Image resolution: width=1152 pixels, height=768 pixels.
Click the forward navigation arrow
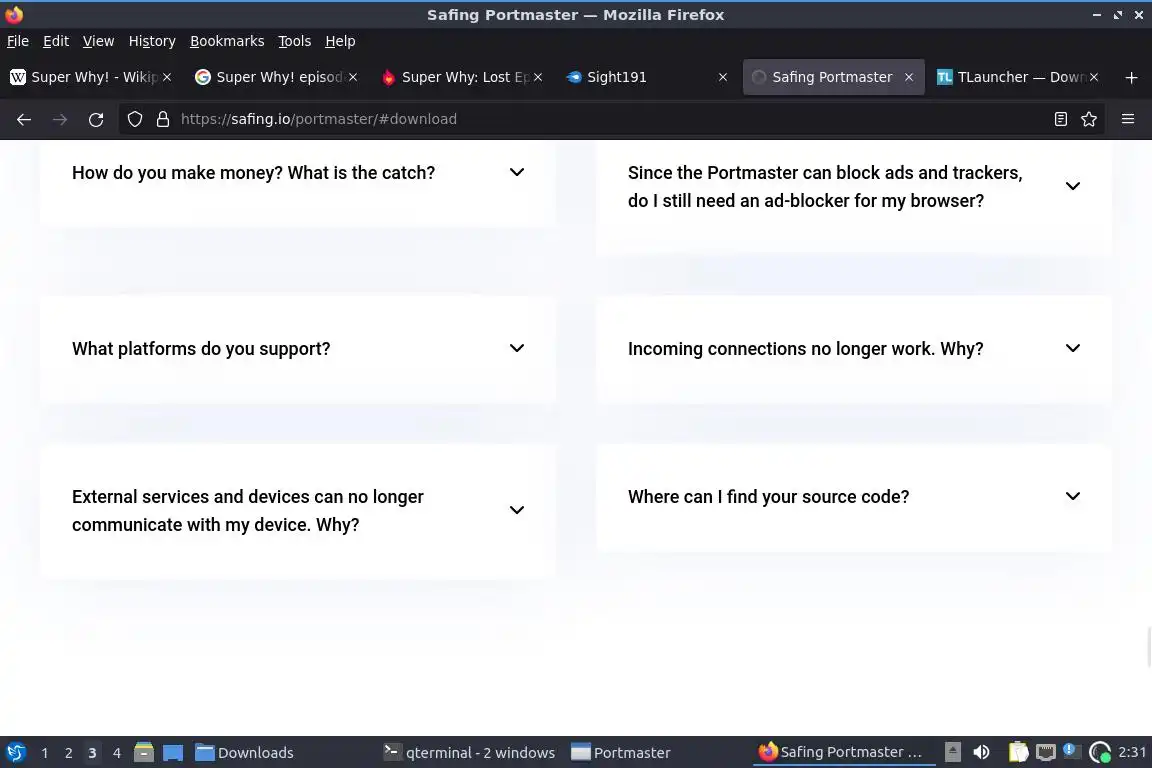tap(60, 119)
